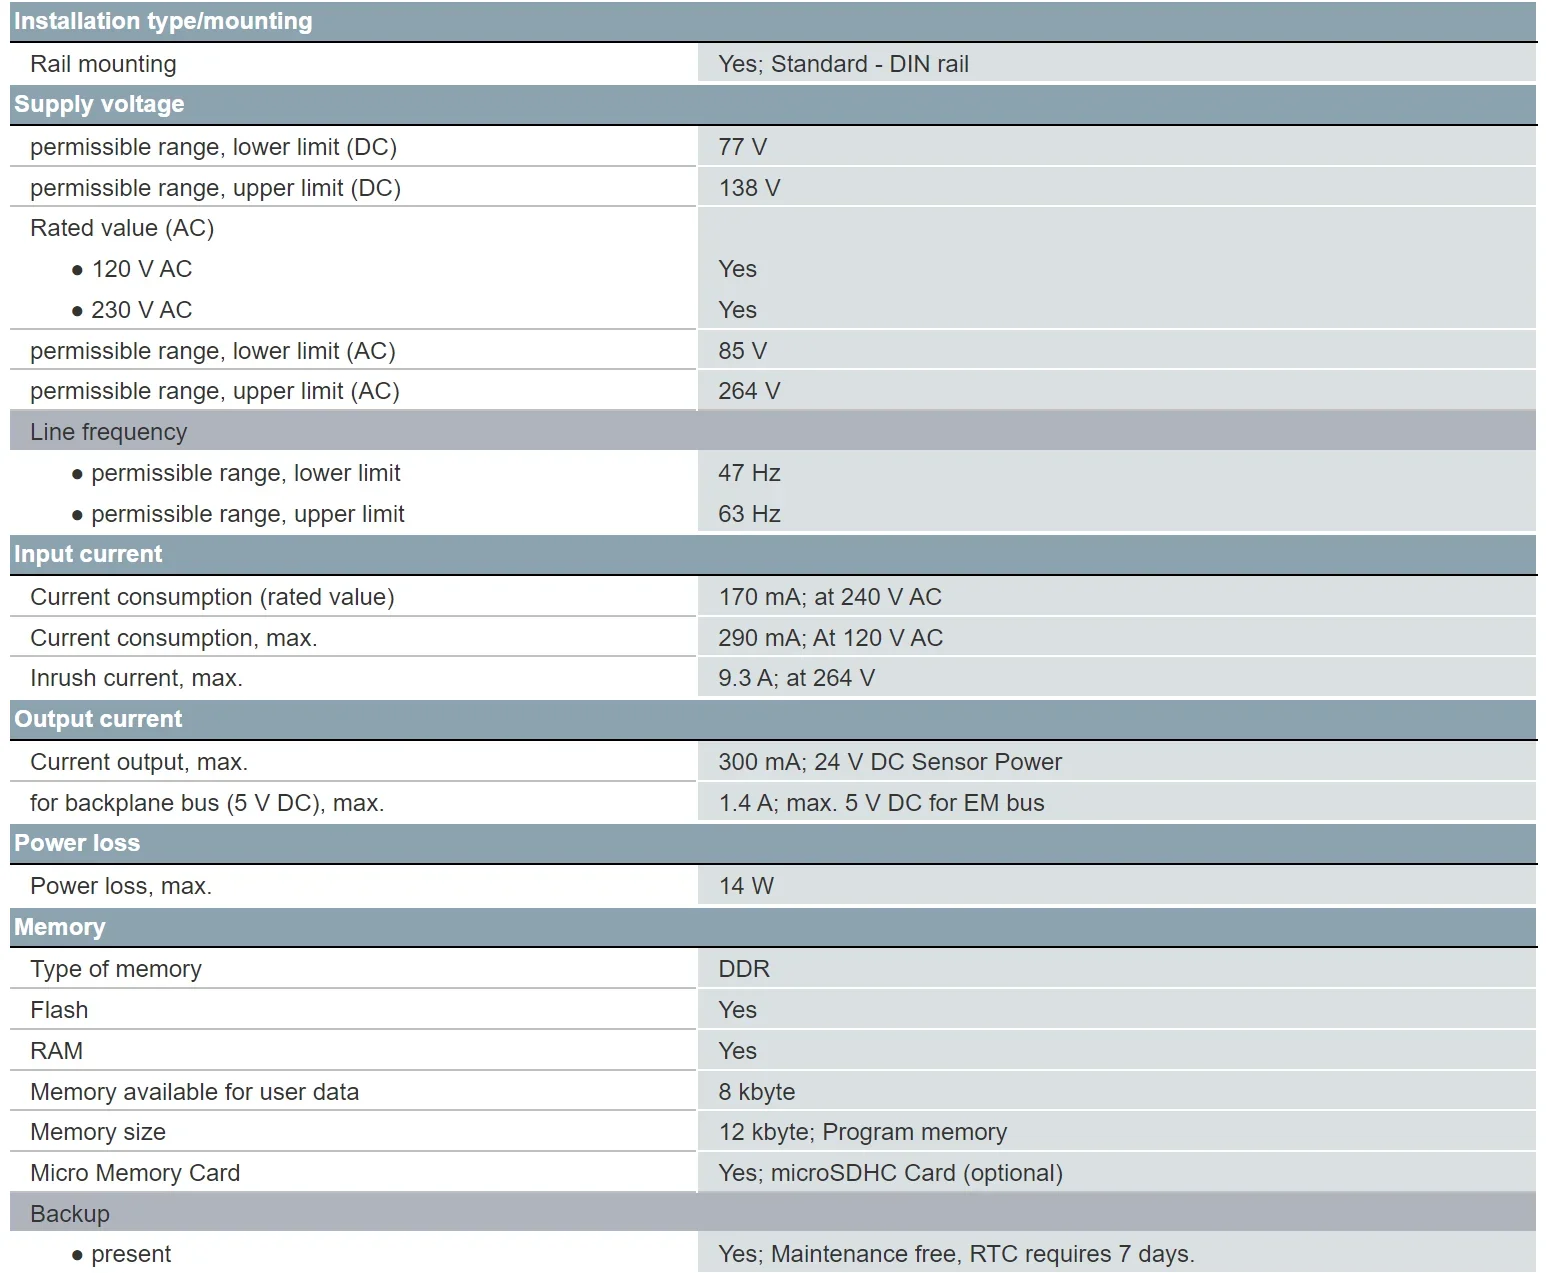Click 'Current consumption (rated value)' label
Viewport: 1546px width, 1273px height.
[x=212, y=597]
